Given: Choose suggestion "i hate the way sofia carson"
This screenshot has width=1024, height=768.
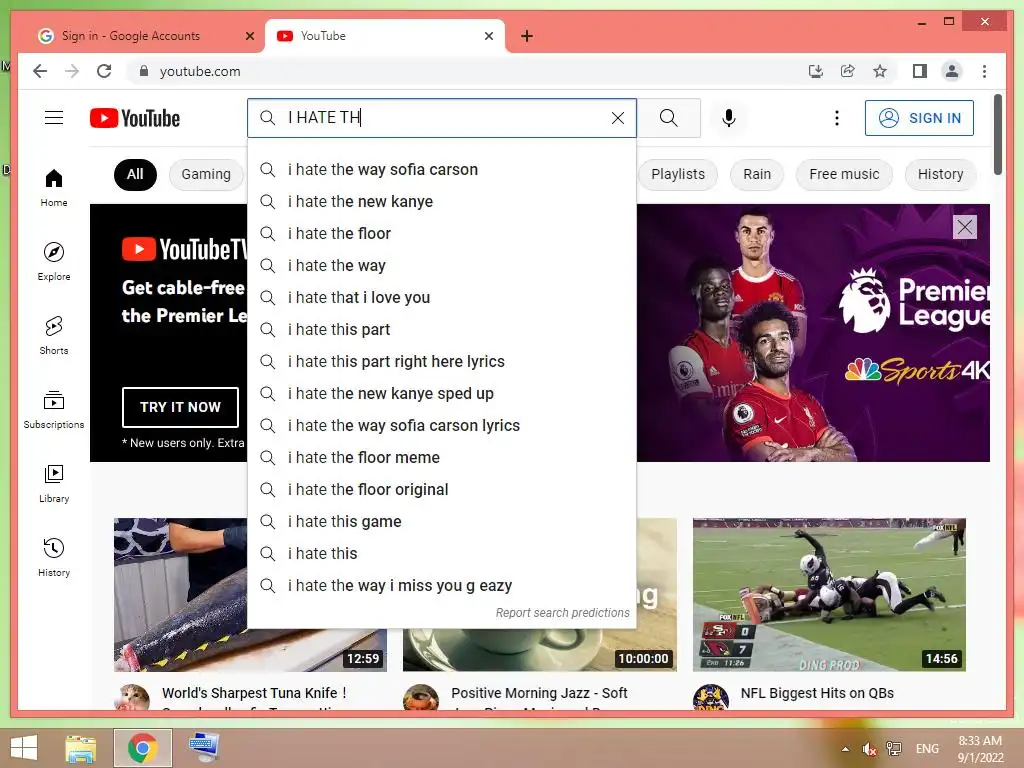Looking at the screenshot, I should pyautogui.click(x=441, y=170).
